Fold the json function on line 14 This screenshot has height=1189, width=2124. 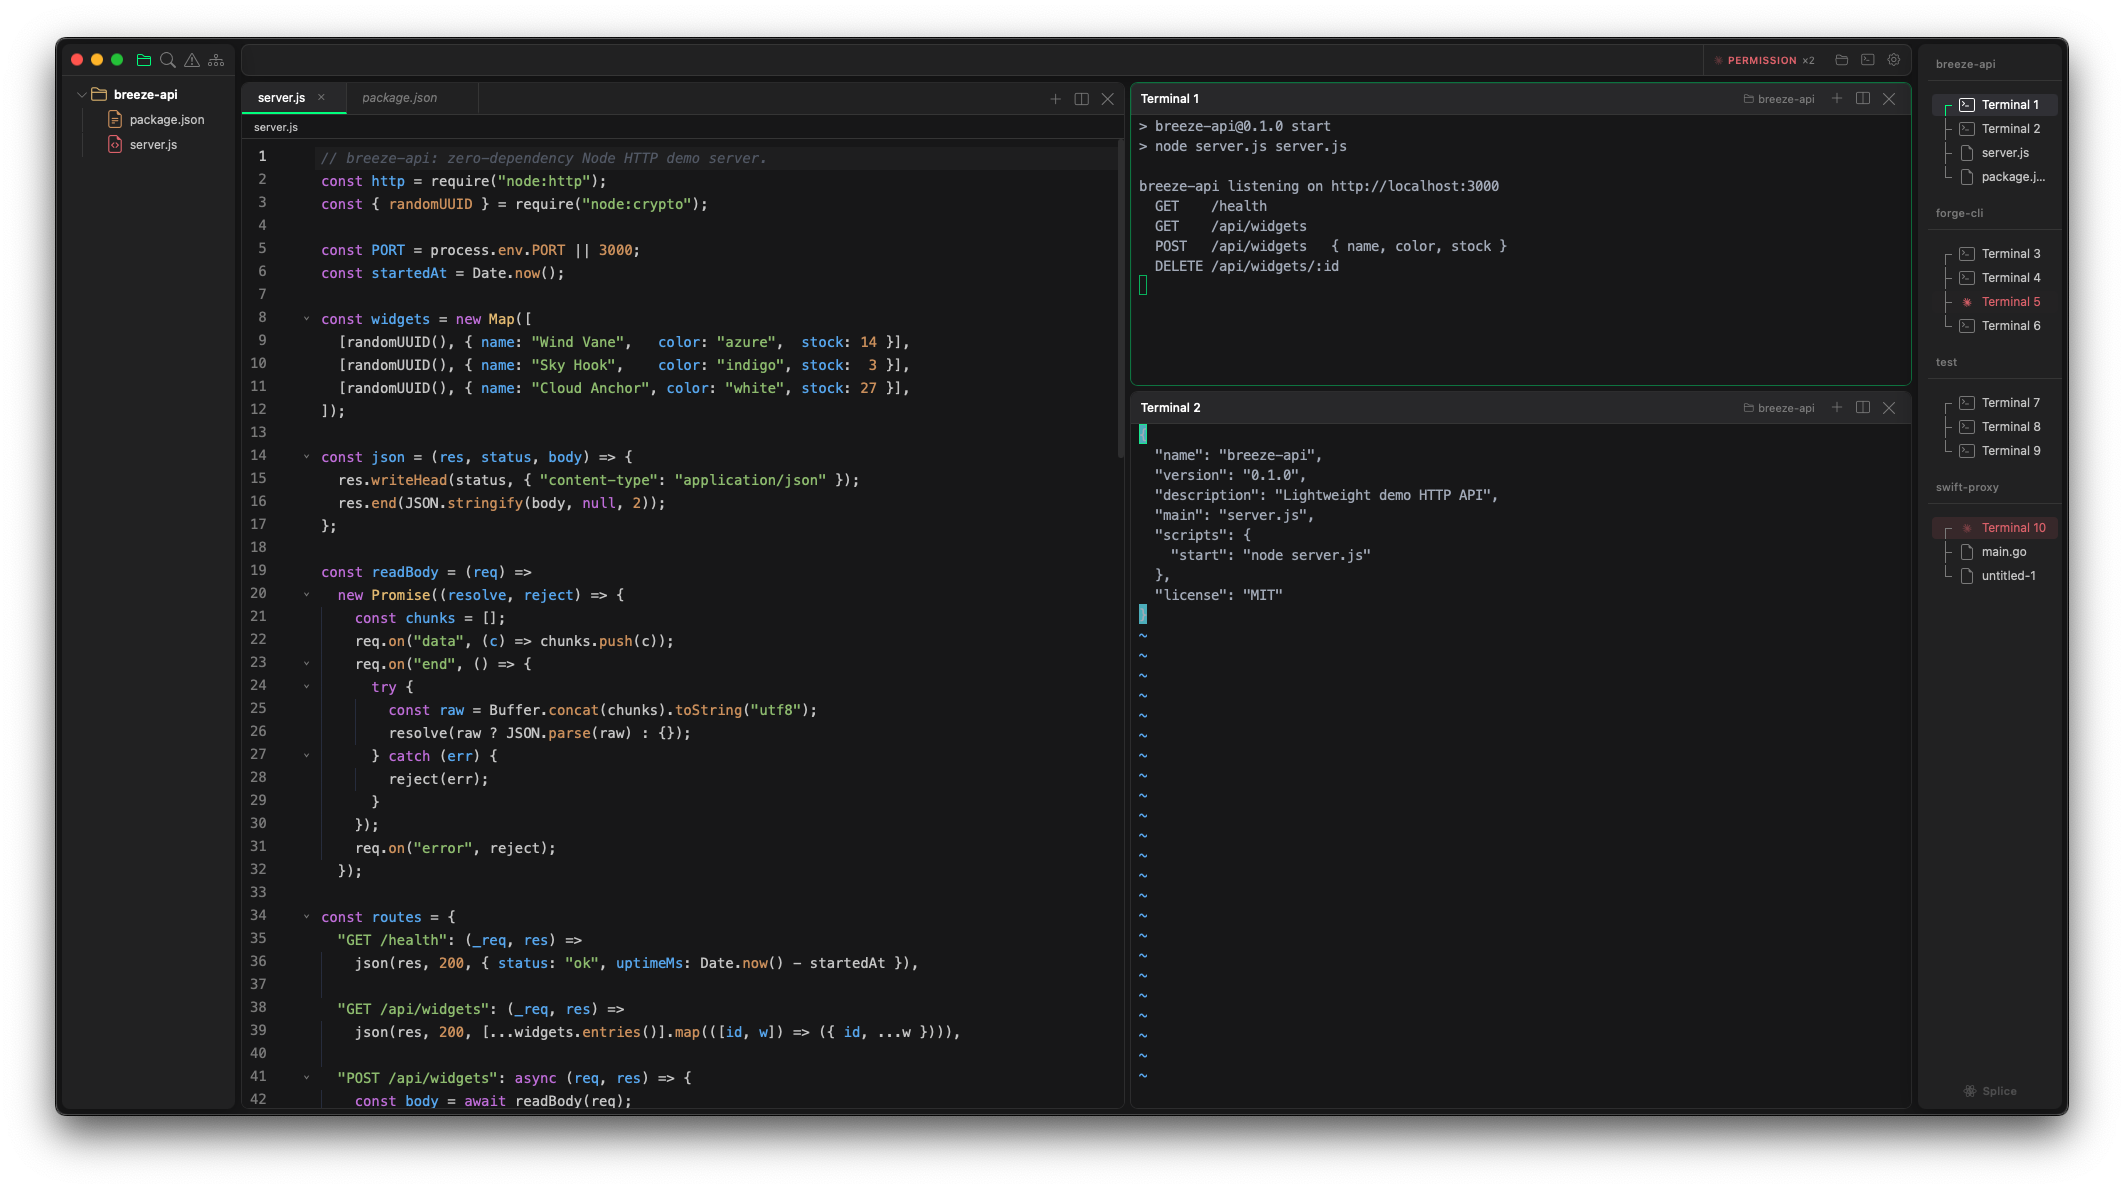pos(306,457)
